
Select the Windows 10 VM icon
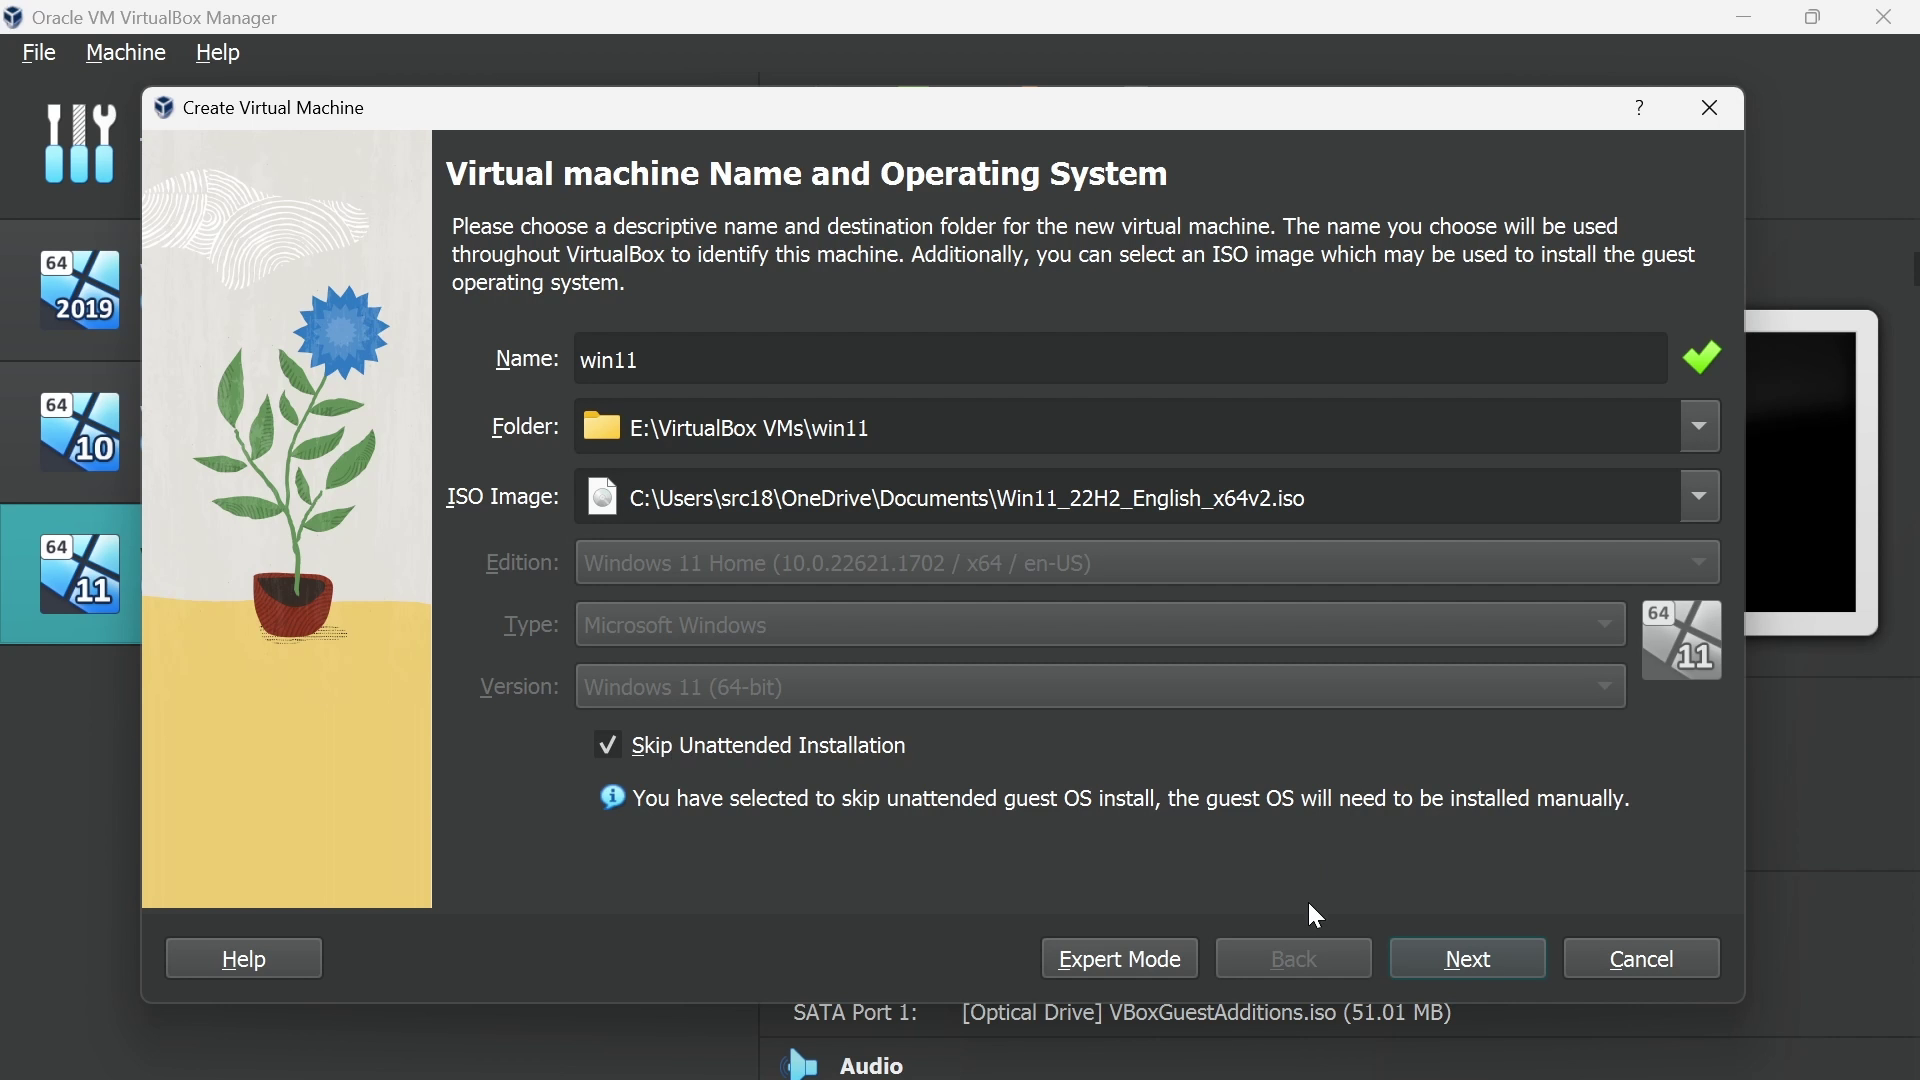coord(80,432)
